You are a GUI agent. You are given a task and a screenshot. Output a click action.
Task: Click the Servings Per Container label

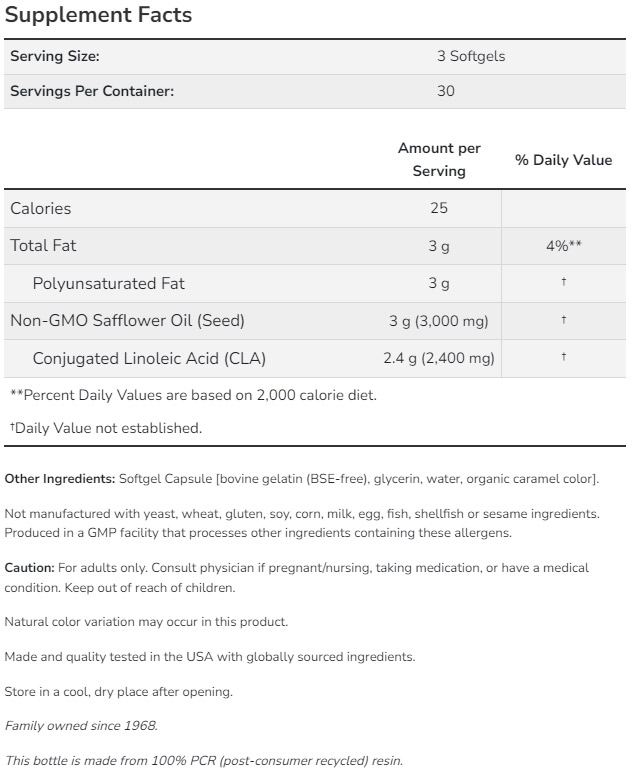pyautogui.click(x=92, y=91)
